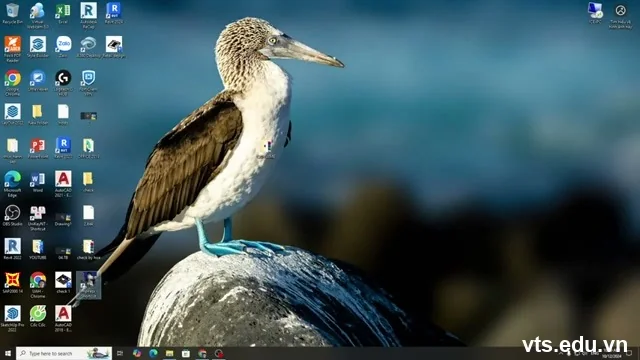Select the New folder desktop icon
Screen dimensions: 640x360
pyautogui.click(x=38, y=114)
